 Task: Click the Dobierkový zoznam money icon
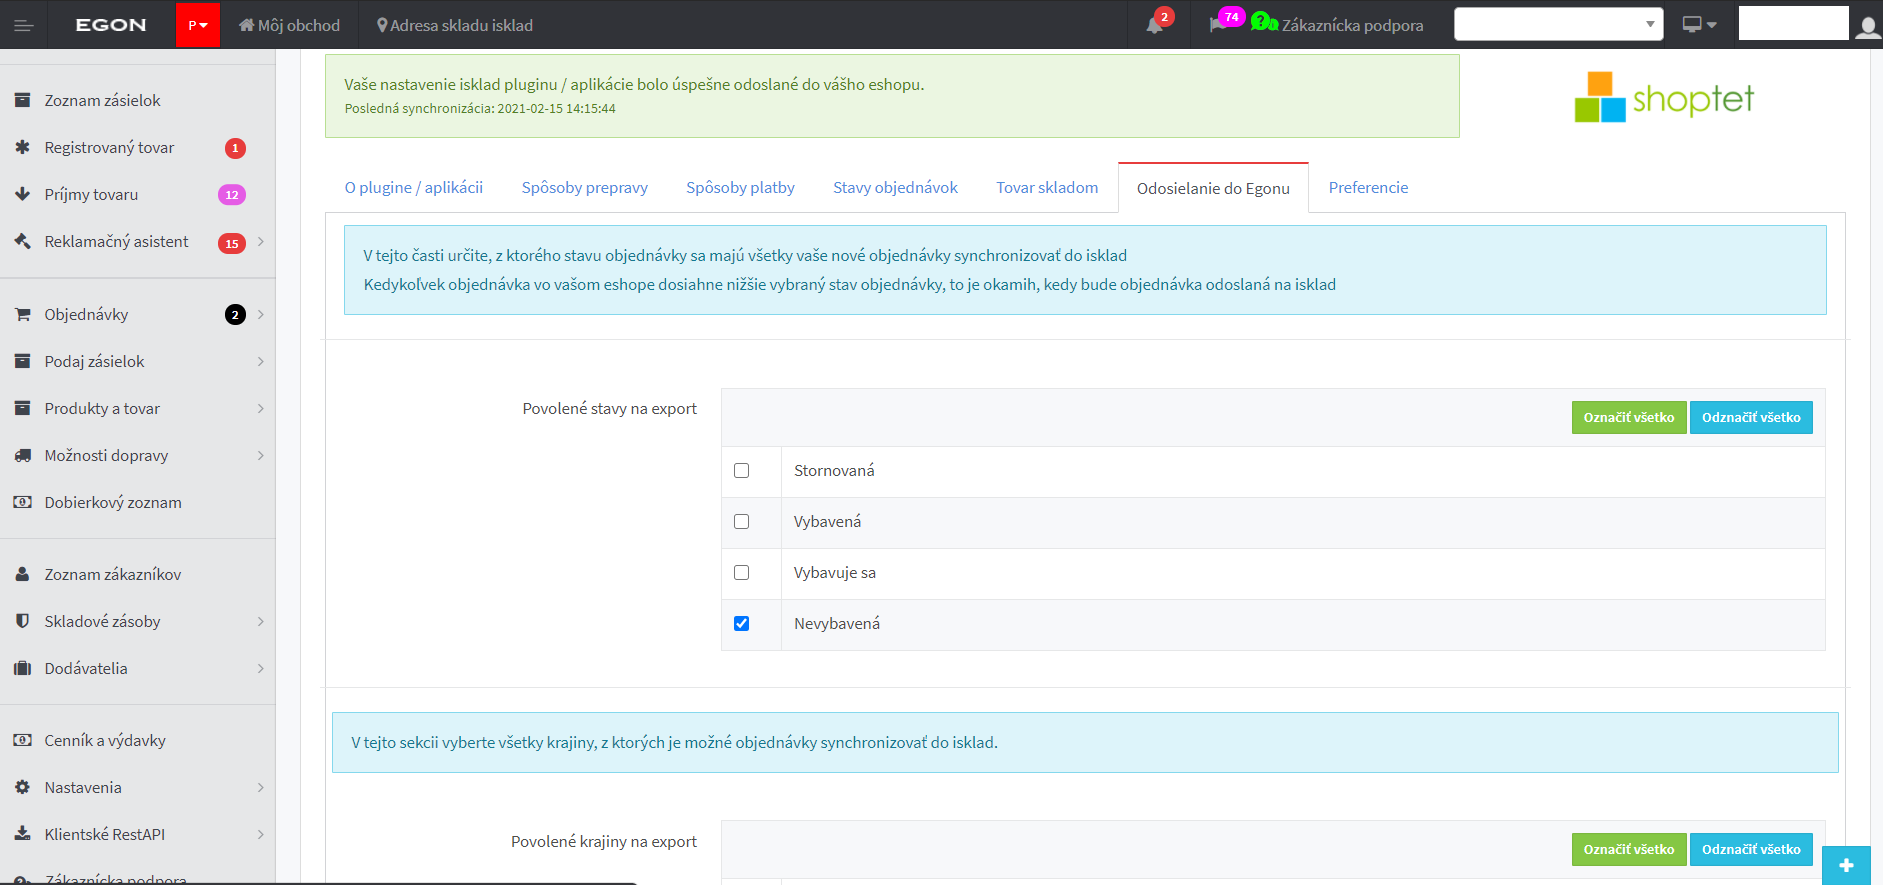[22, 502]
